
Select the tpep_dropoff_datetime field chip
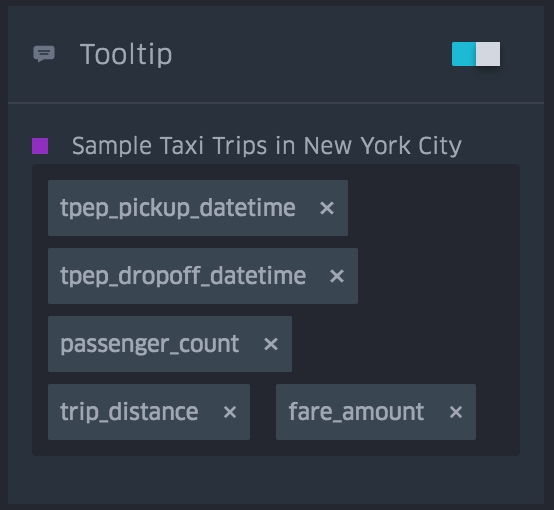tap(203, 276)
